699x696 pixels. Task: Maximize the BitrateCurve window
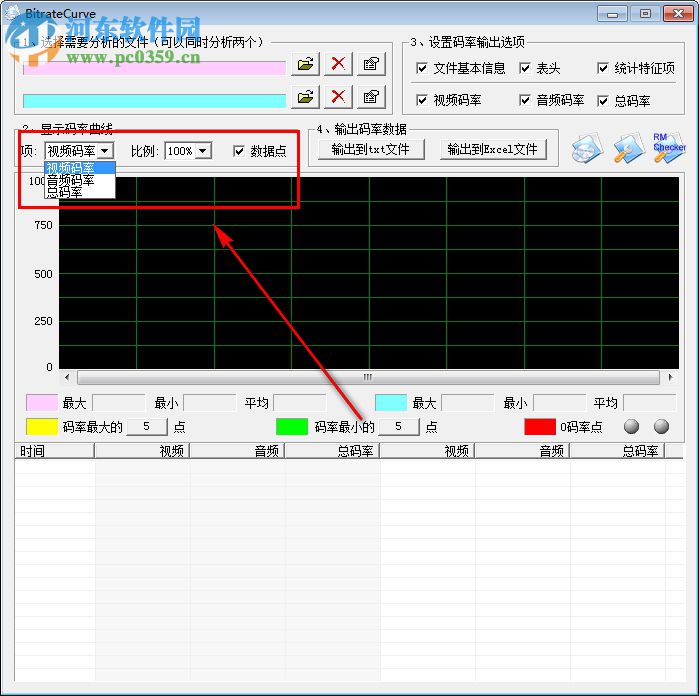point(645,14)
